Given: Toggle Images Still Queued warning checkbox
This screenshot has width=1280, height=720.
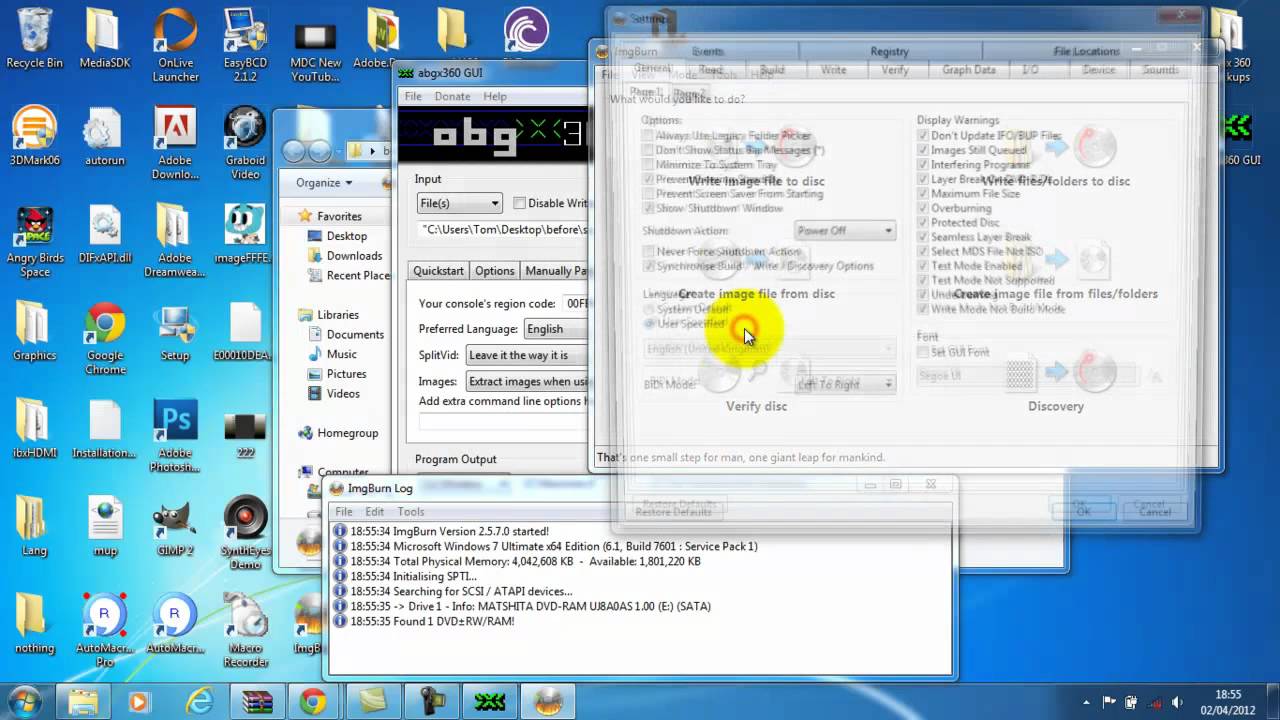Looking at the screenshot, I should (923, 150).
